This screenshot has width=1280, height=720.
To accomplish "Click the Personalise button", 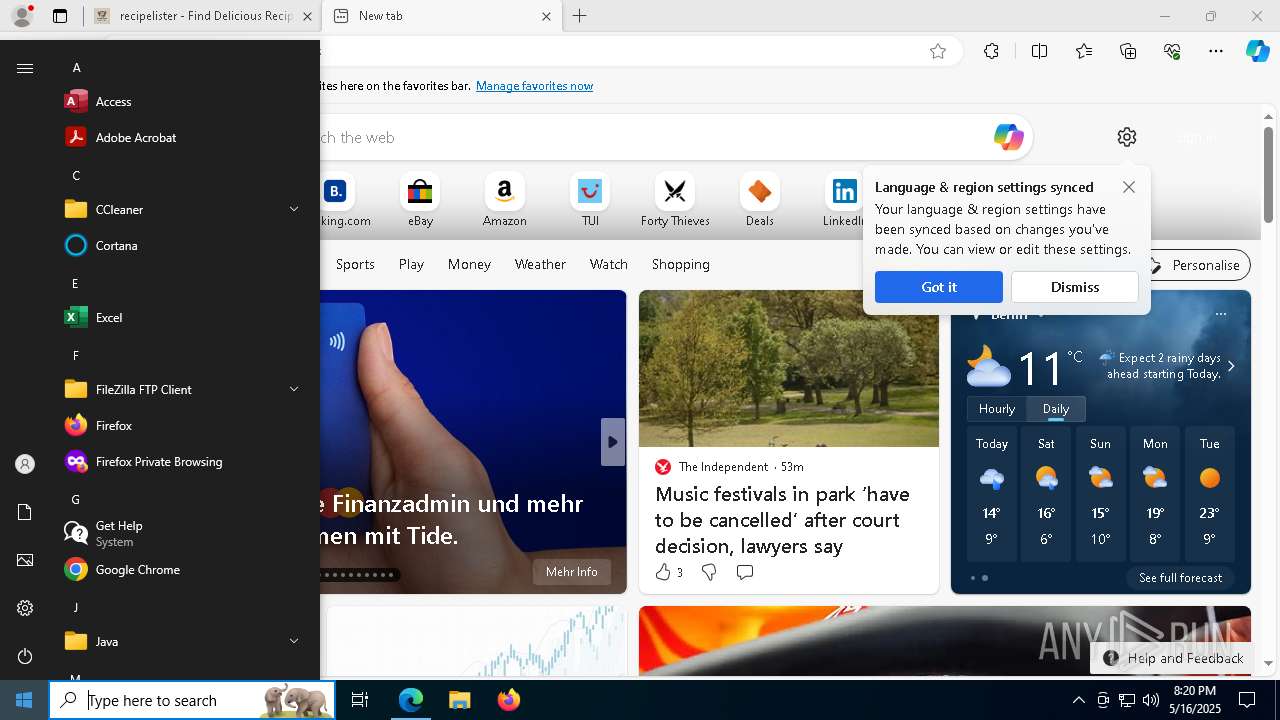I will point(1196,265).
